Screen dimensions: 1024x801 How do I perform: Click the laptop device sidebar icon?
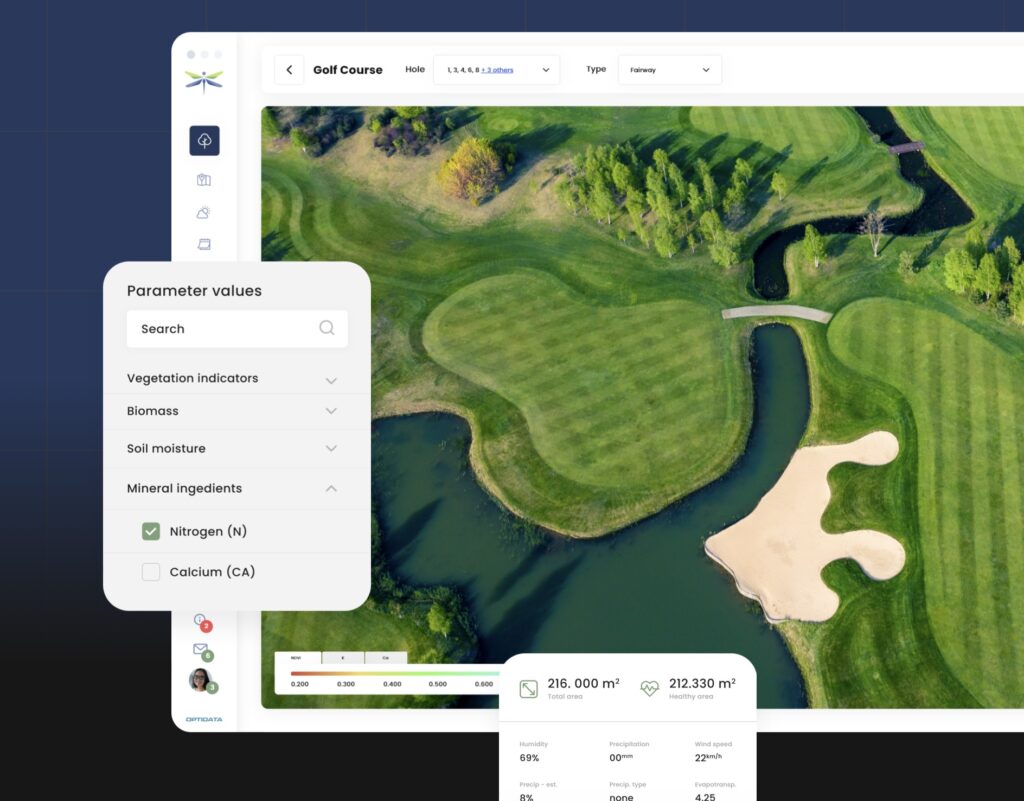pos(204,244)
